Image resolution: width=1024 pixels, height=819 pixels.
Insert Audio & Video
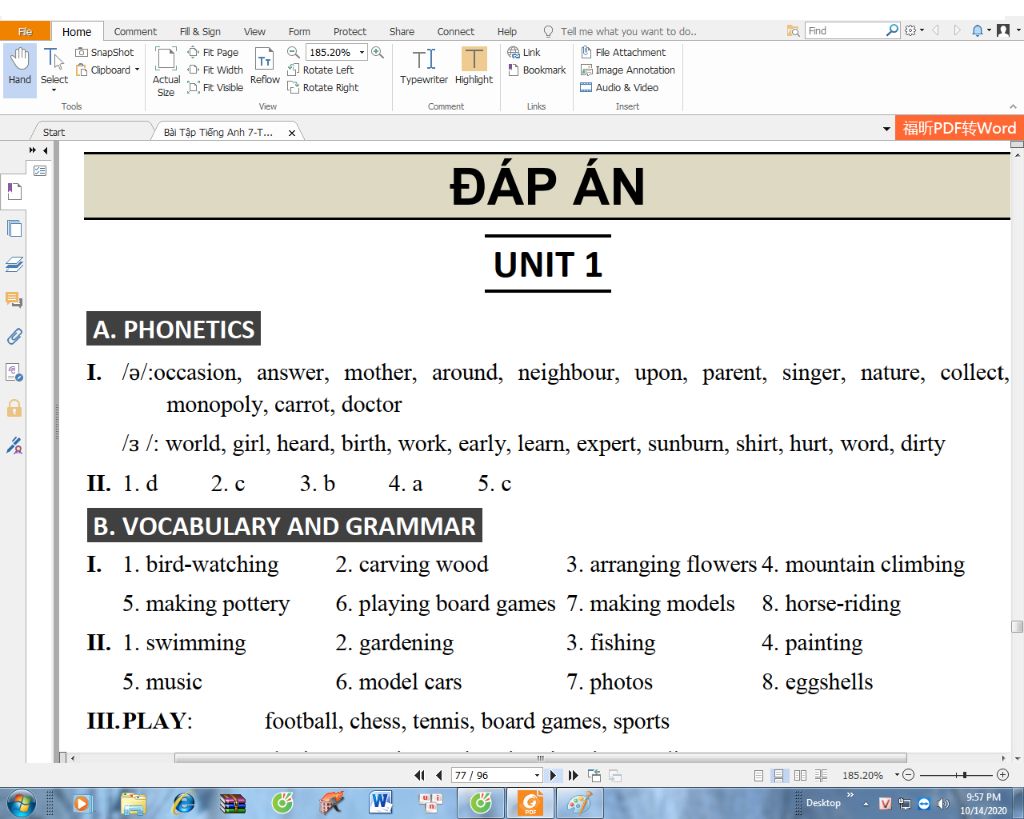pos(619,88)
